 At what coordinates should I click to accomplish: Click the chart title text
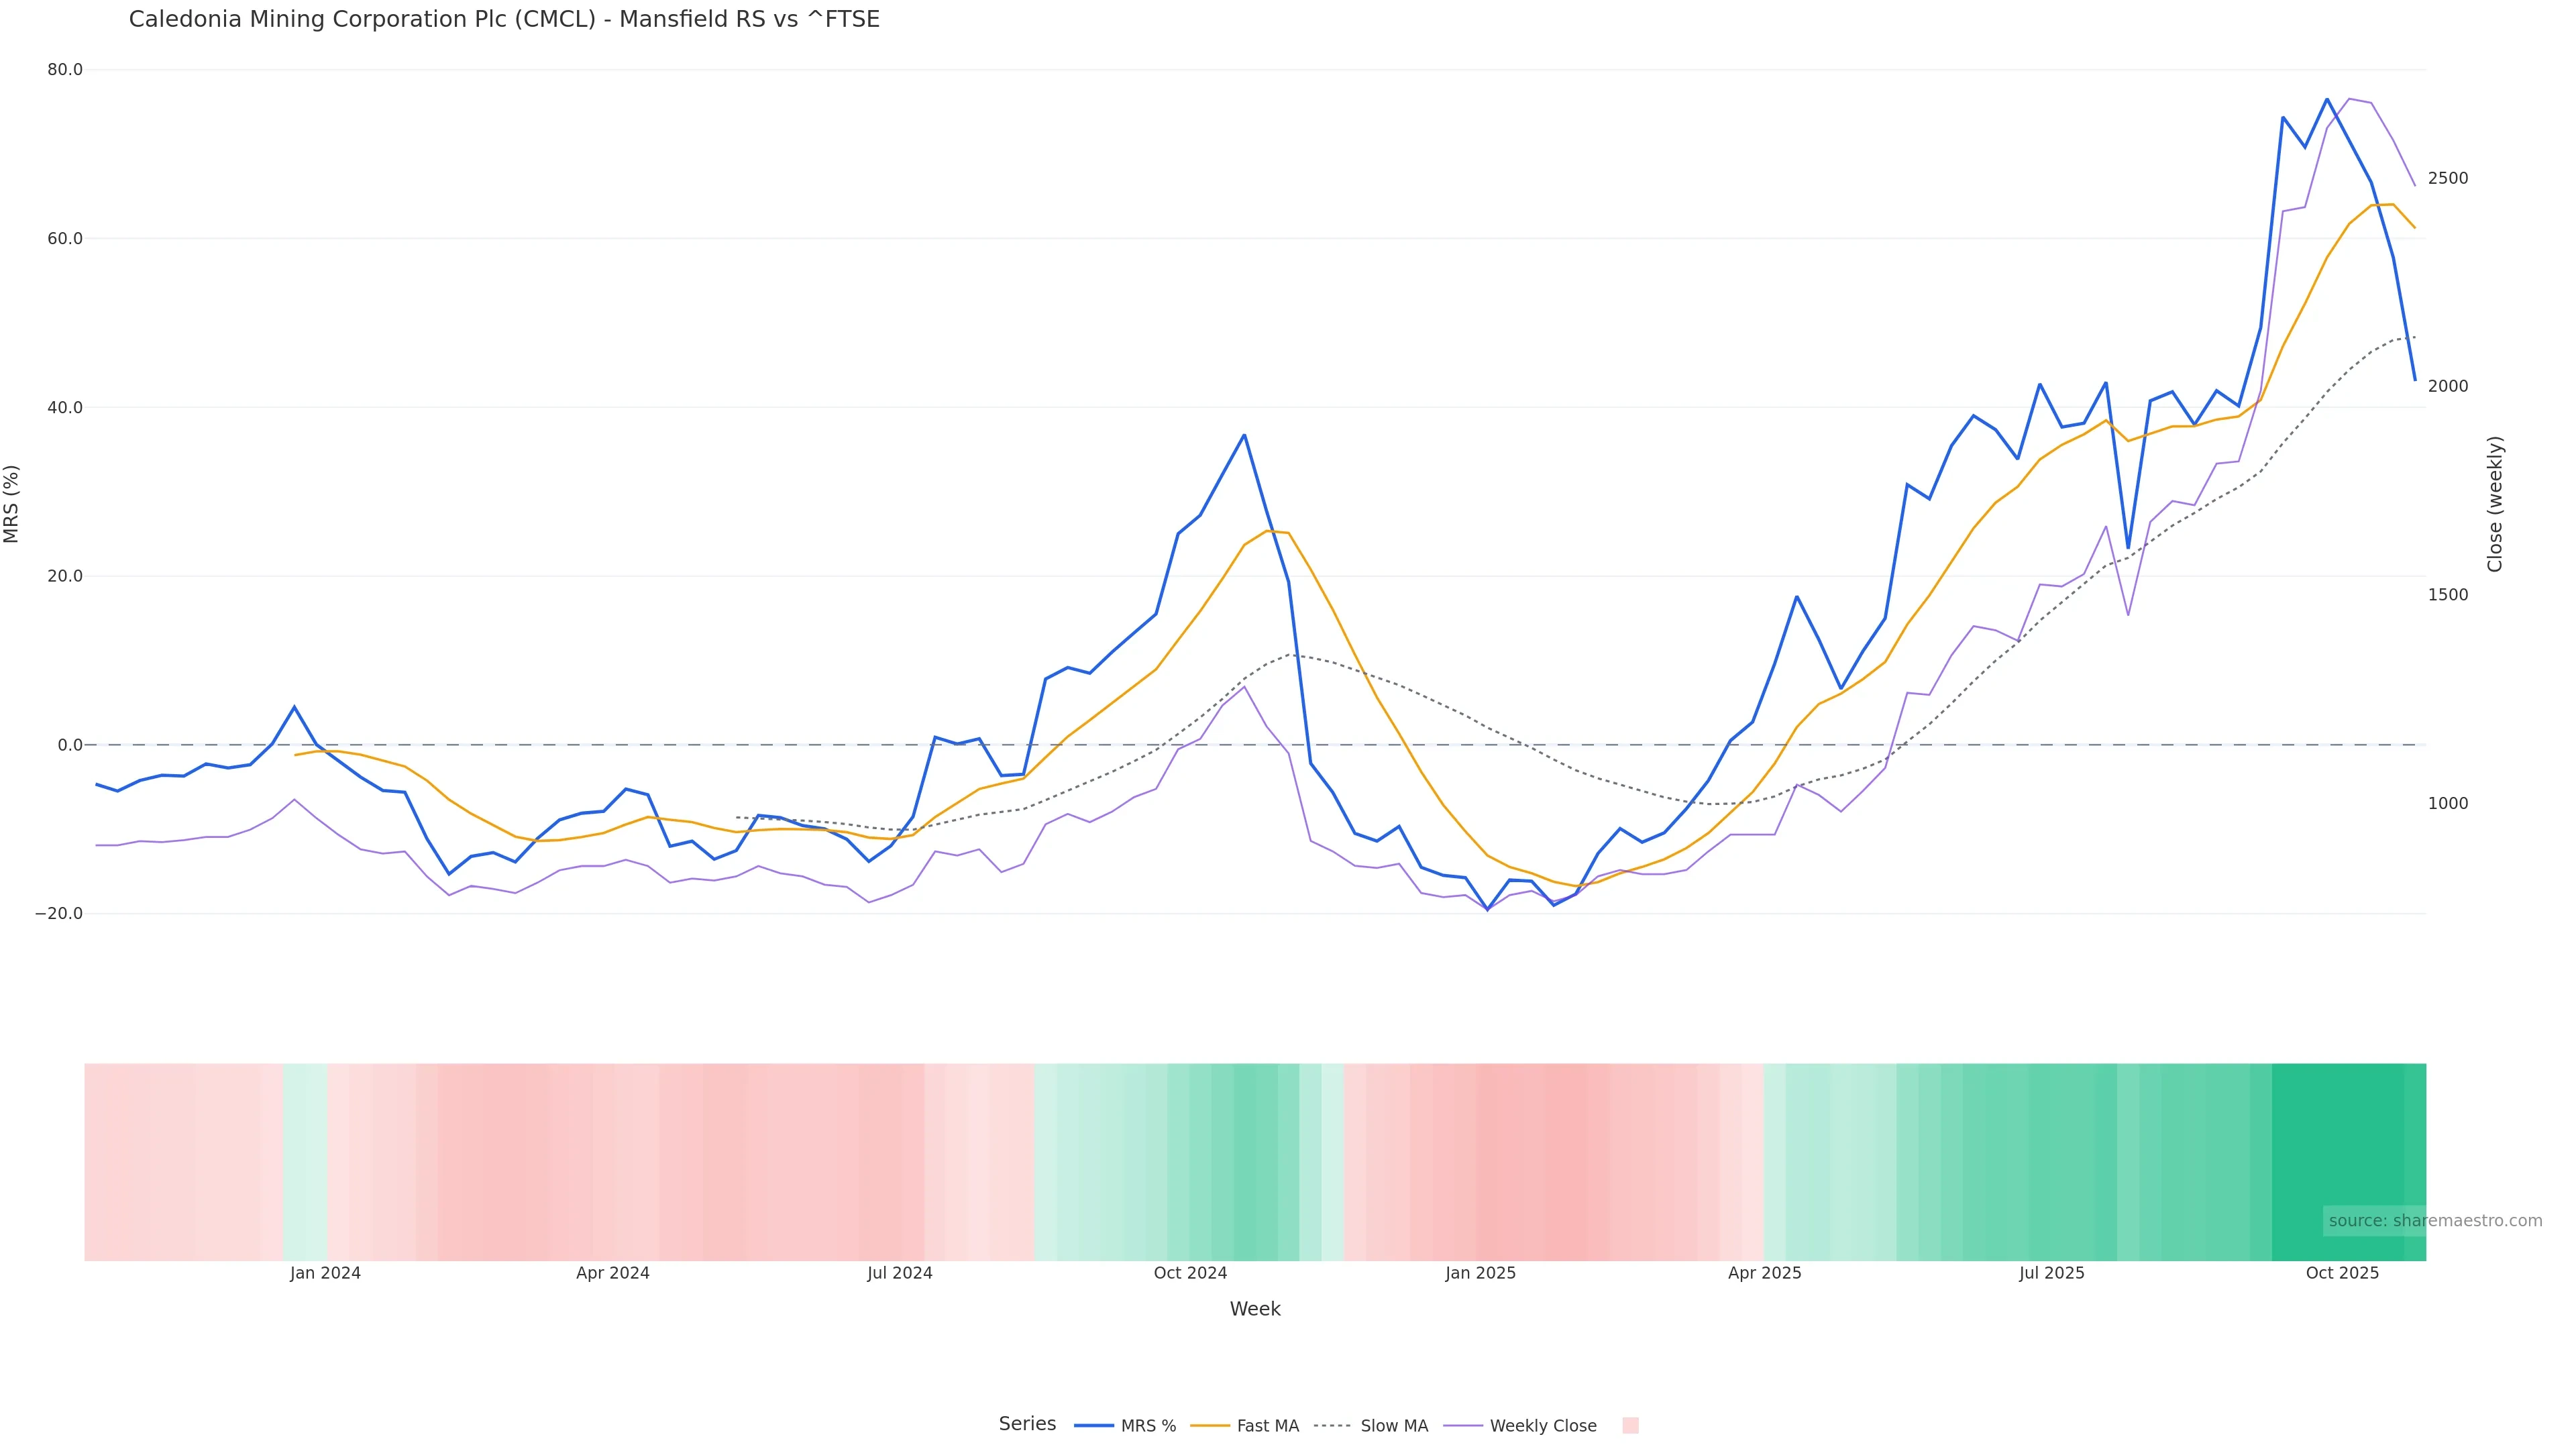click(x=504, y=20)
